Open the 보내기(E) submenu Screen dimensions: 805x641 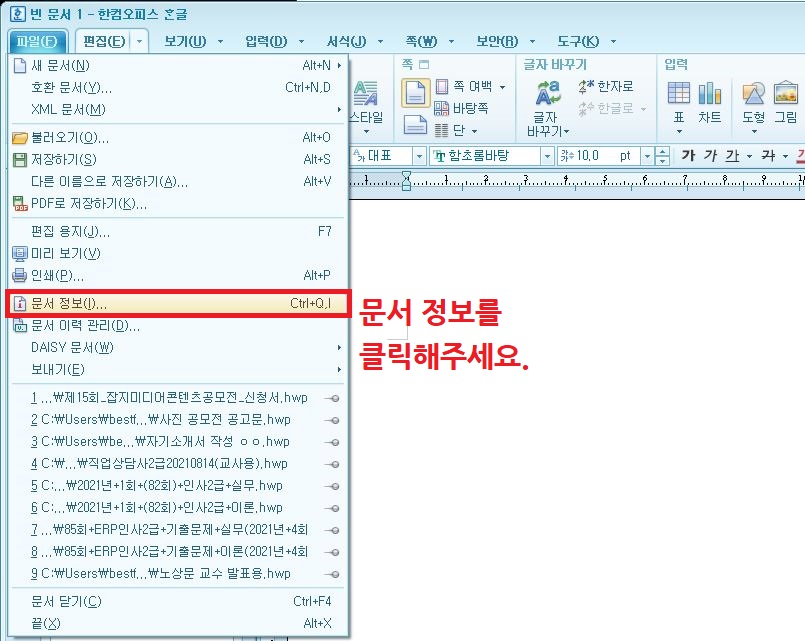coord(178,370)
